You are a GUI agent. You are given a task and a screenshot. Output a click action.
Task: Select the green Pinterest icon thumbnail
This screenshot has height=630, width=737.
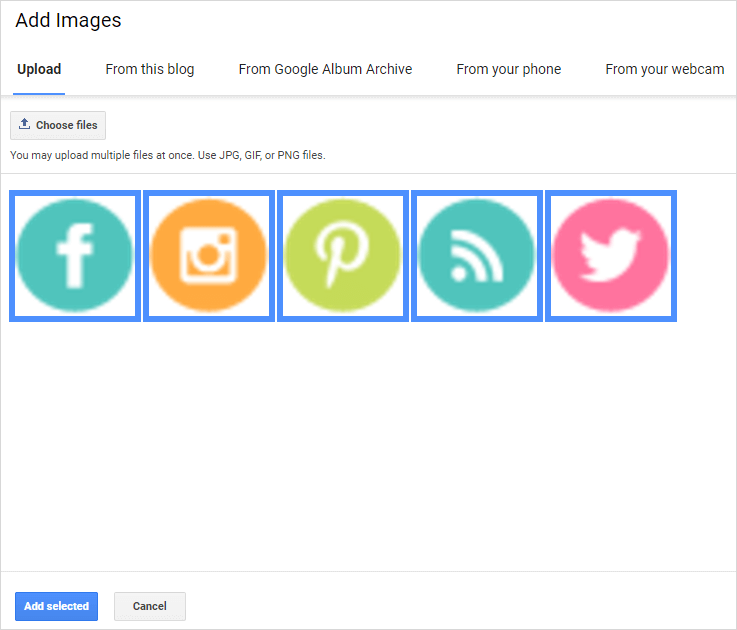(343, 256)
